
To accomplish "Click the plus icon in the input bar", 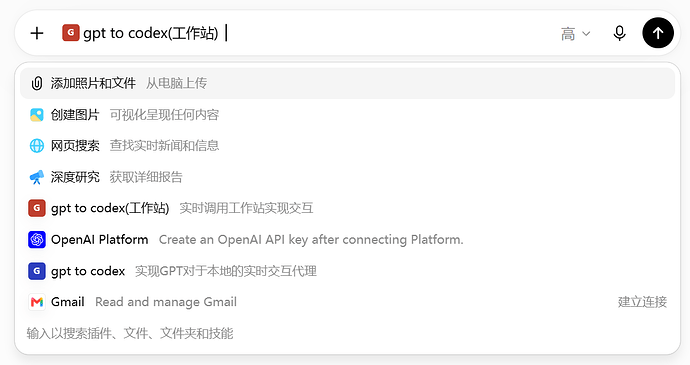I will tap(37, 33).
